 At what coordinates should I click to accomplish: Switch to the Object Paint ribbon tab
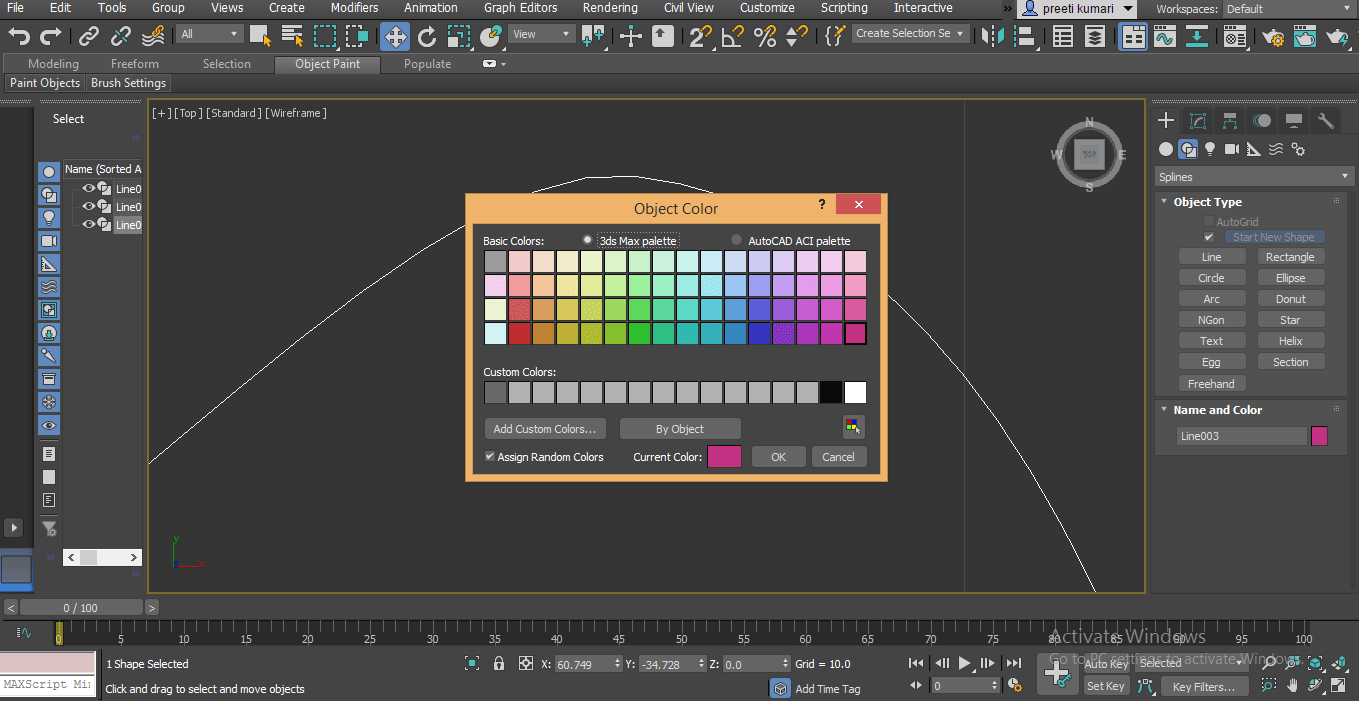(x=326, y=63)
